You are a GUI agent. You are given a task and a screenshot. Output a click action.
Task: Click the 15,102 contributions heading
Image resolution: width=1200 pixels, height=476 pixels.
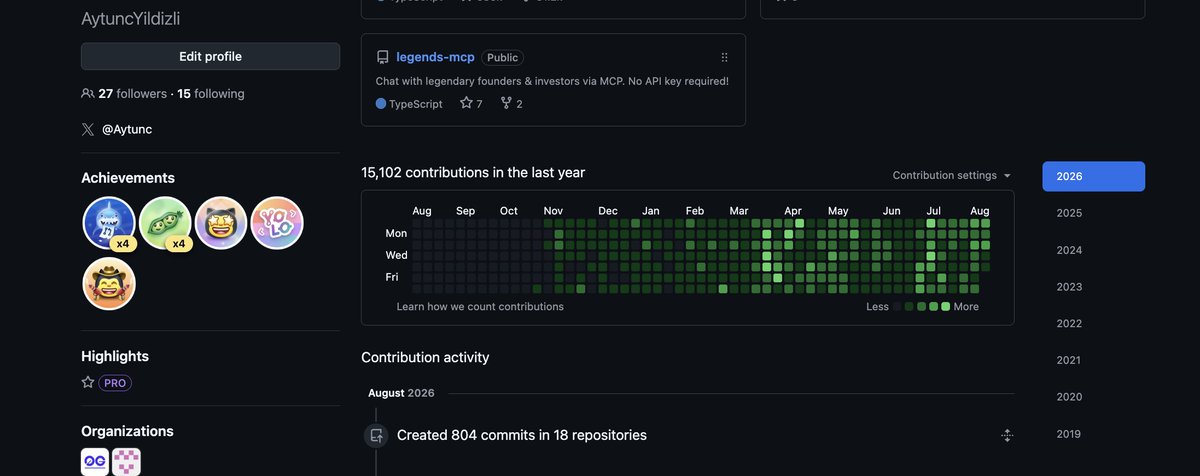coord(473,172)
